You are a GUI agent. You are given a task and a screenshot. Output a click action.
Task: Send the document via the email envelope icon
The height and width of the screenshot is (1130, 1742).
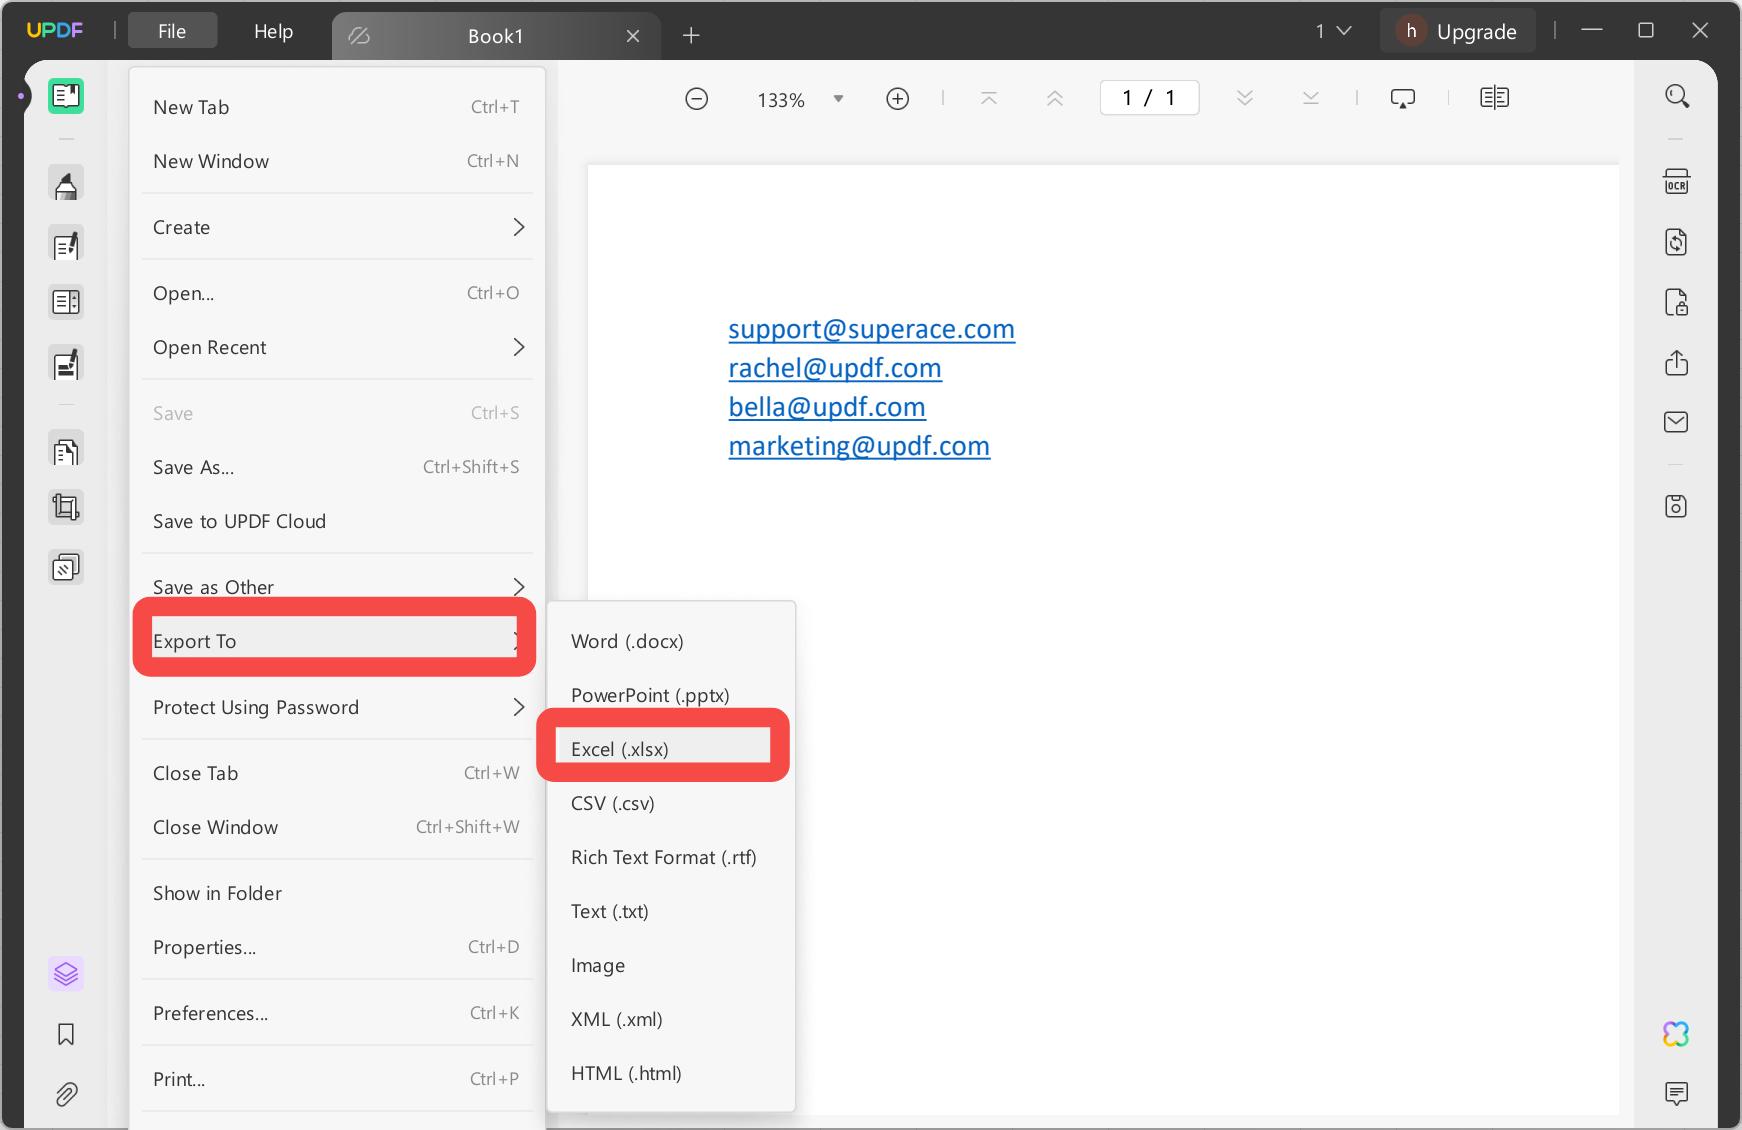(1678, 421)
